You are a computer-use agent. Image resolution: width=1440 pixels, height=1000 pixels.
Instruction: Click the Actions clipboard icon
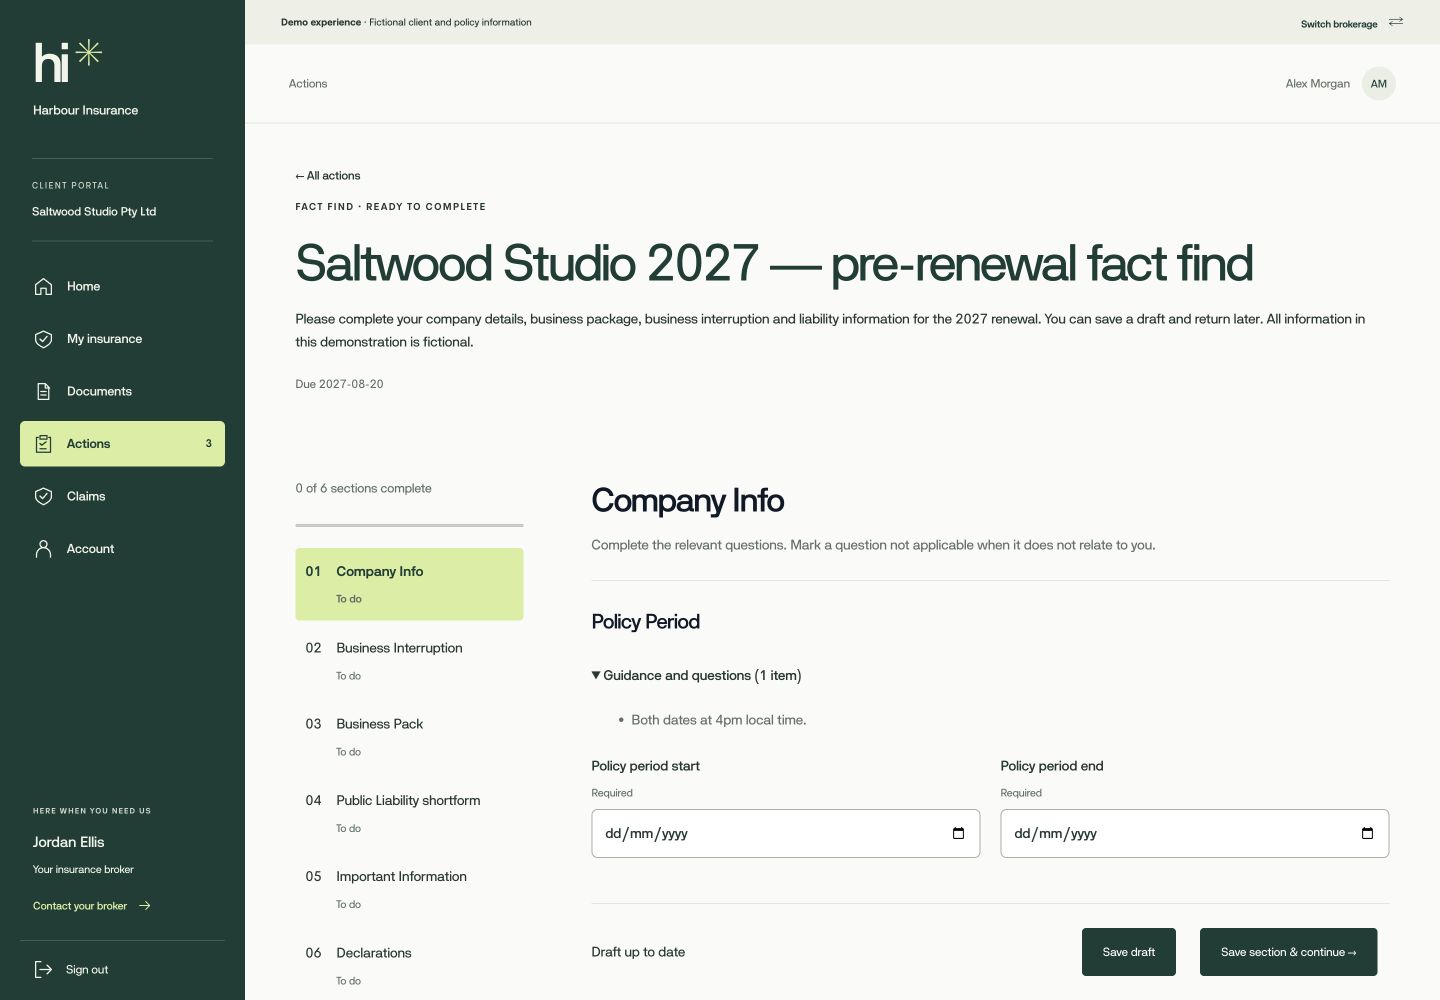[43, 444]
